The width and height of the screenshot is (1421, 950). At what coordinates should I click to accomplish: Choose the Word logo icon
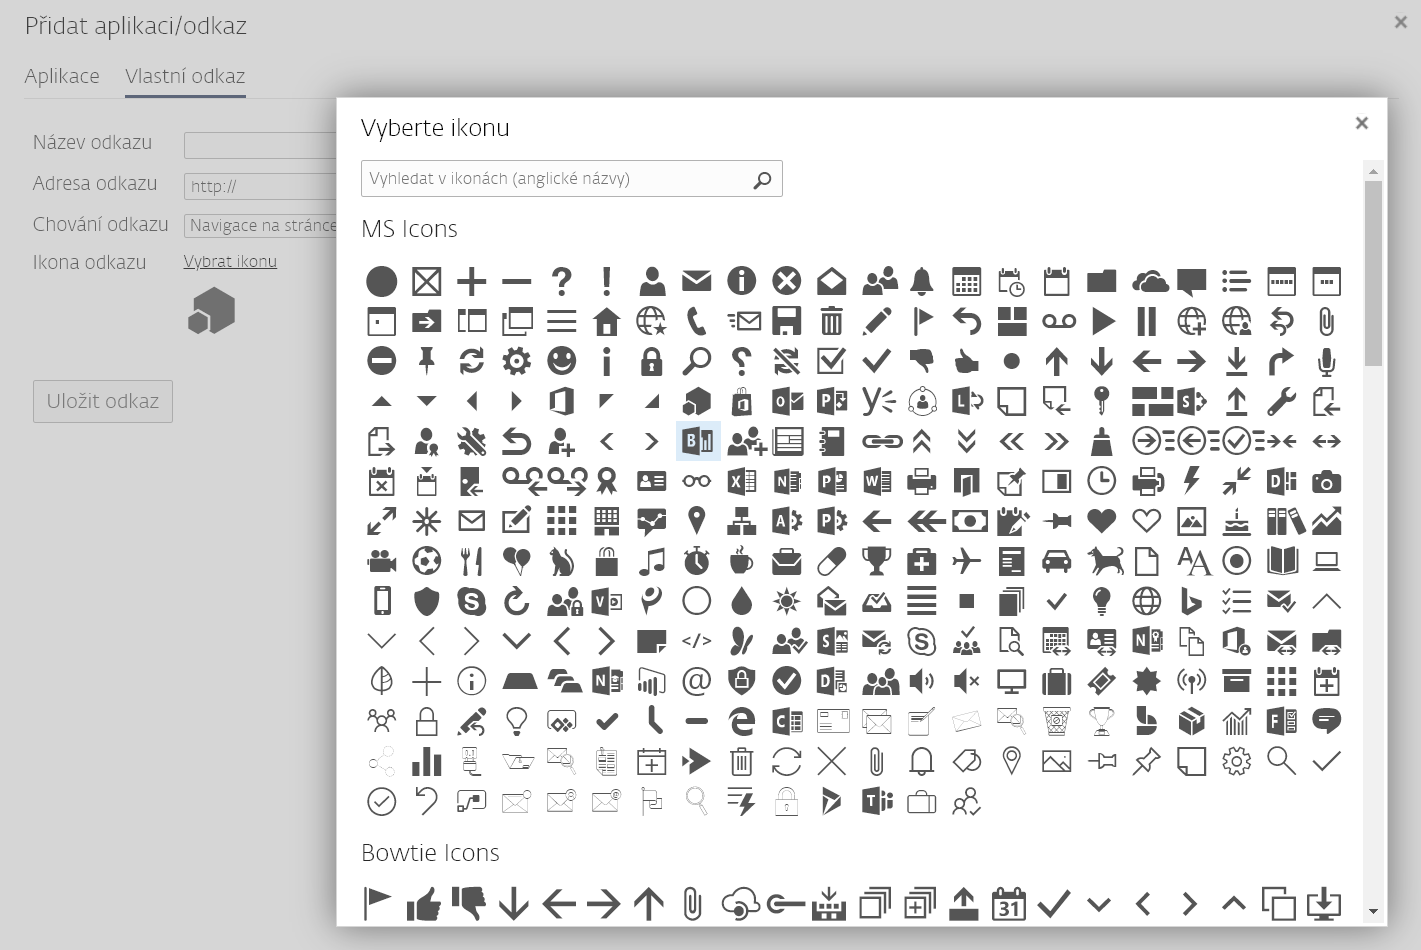(876, 481)
